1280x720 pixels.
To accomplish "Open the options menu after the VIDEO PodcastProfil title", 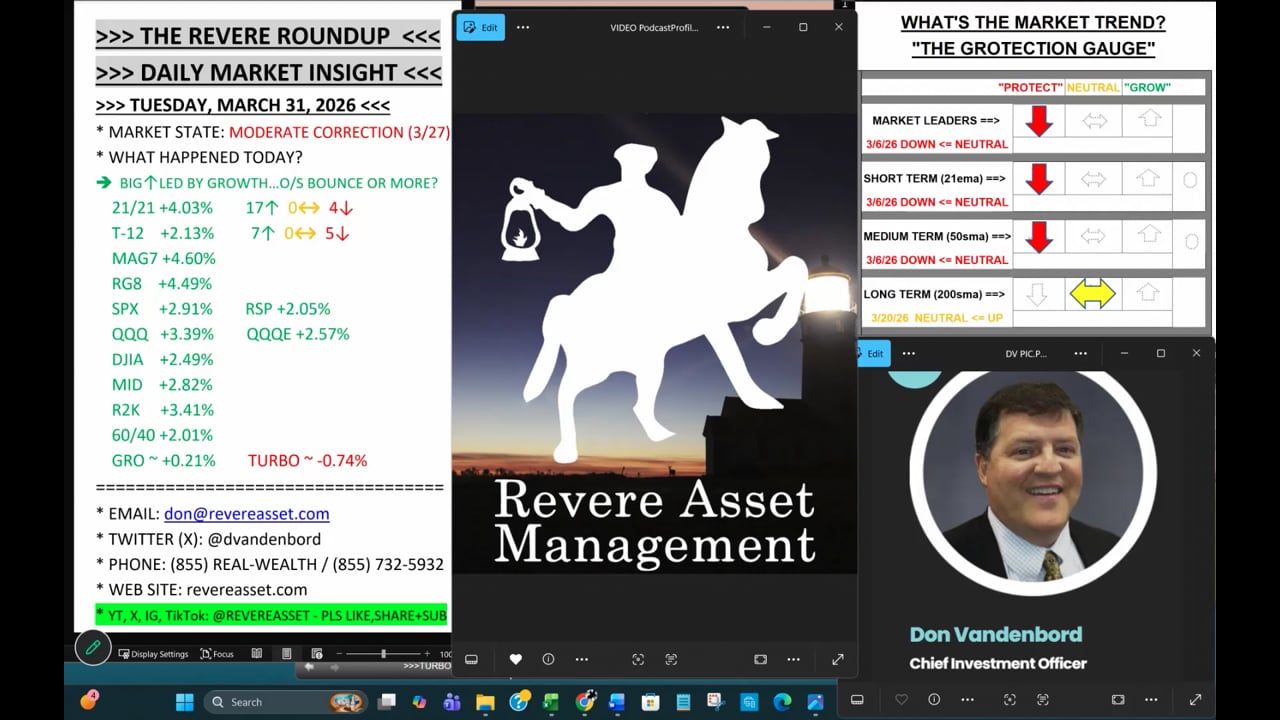I will tap(723, 27).
